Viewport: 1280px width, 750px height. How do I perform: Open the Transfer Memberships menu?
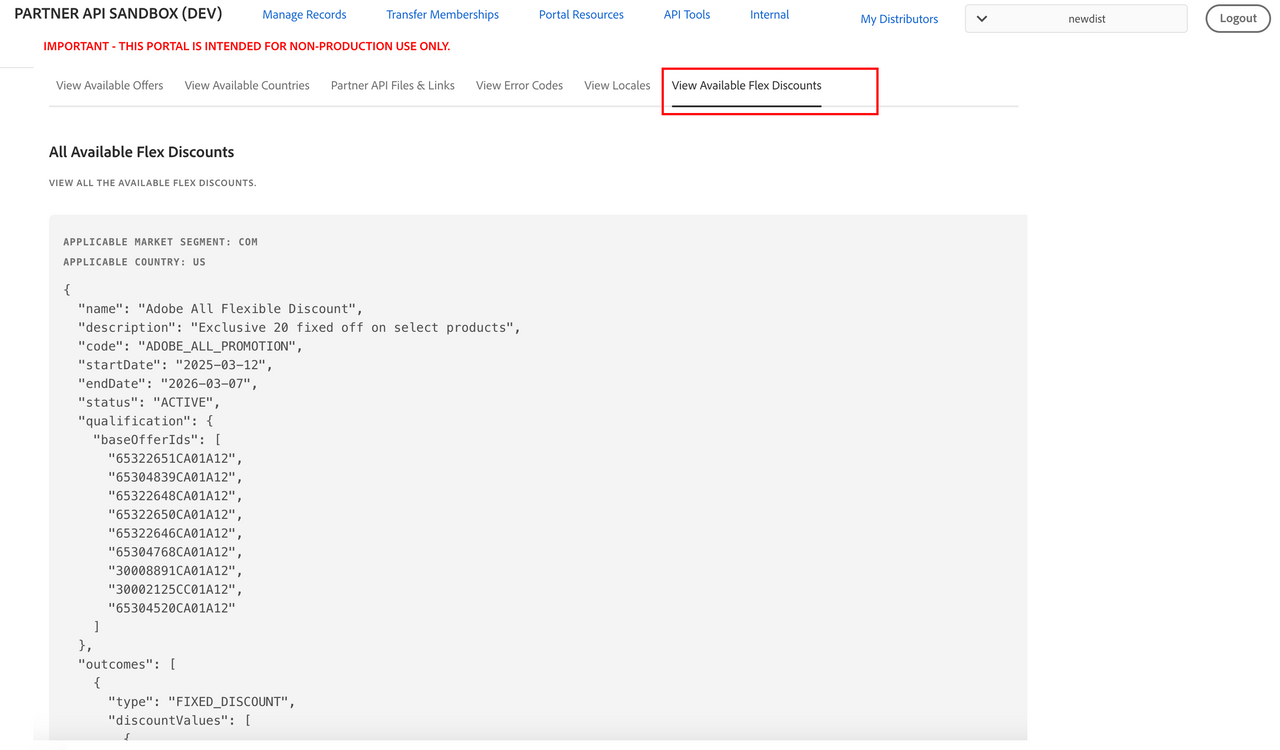(442, 15)
